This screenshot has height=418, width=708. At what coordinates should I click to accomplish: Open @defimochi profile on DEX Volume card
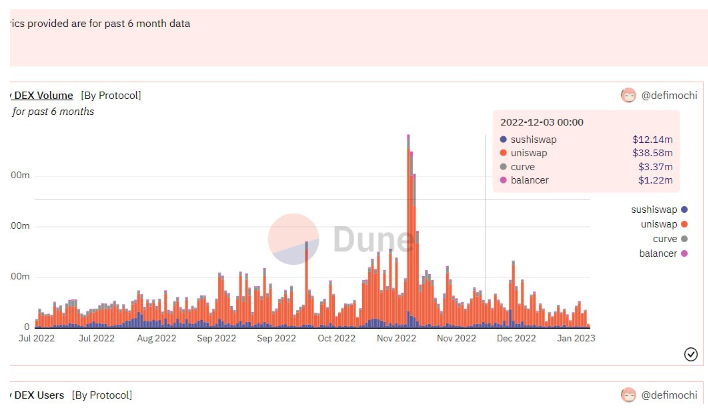coord(669,96)
